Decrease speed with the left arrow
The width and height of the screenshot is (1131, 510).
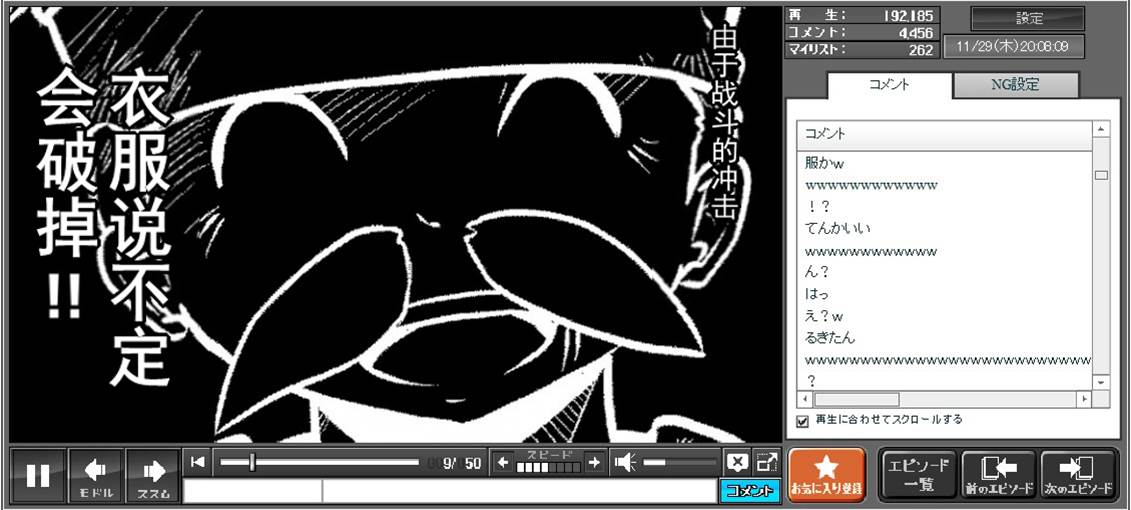pos(503,462)
